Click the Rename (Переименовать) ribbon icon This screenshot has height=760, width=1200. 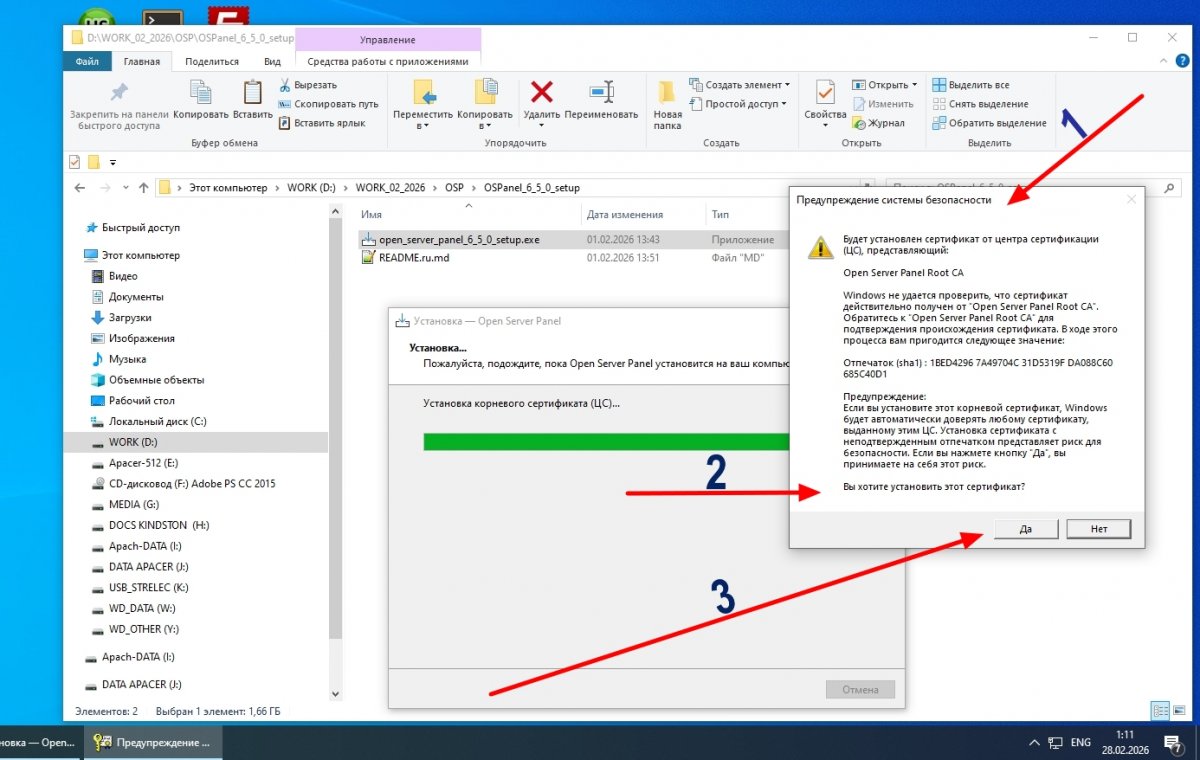pos(601,93)
